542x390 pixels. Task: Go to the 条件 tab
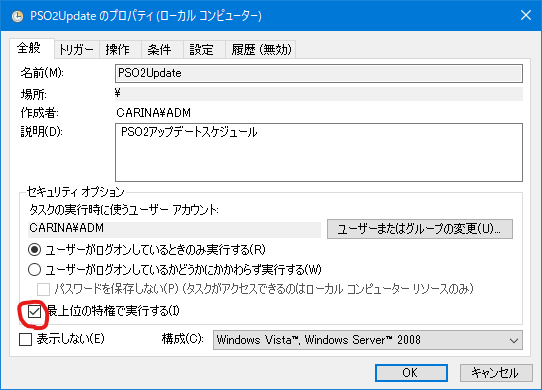coord(161,49)
